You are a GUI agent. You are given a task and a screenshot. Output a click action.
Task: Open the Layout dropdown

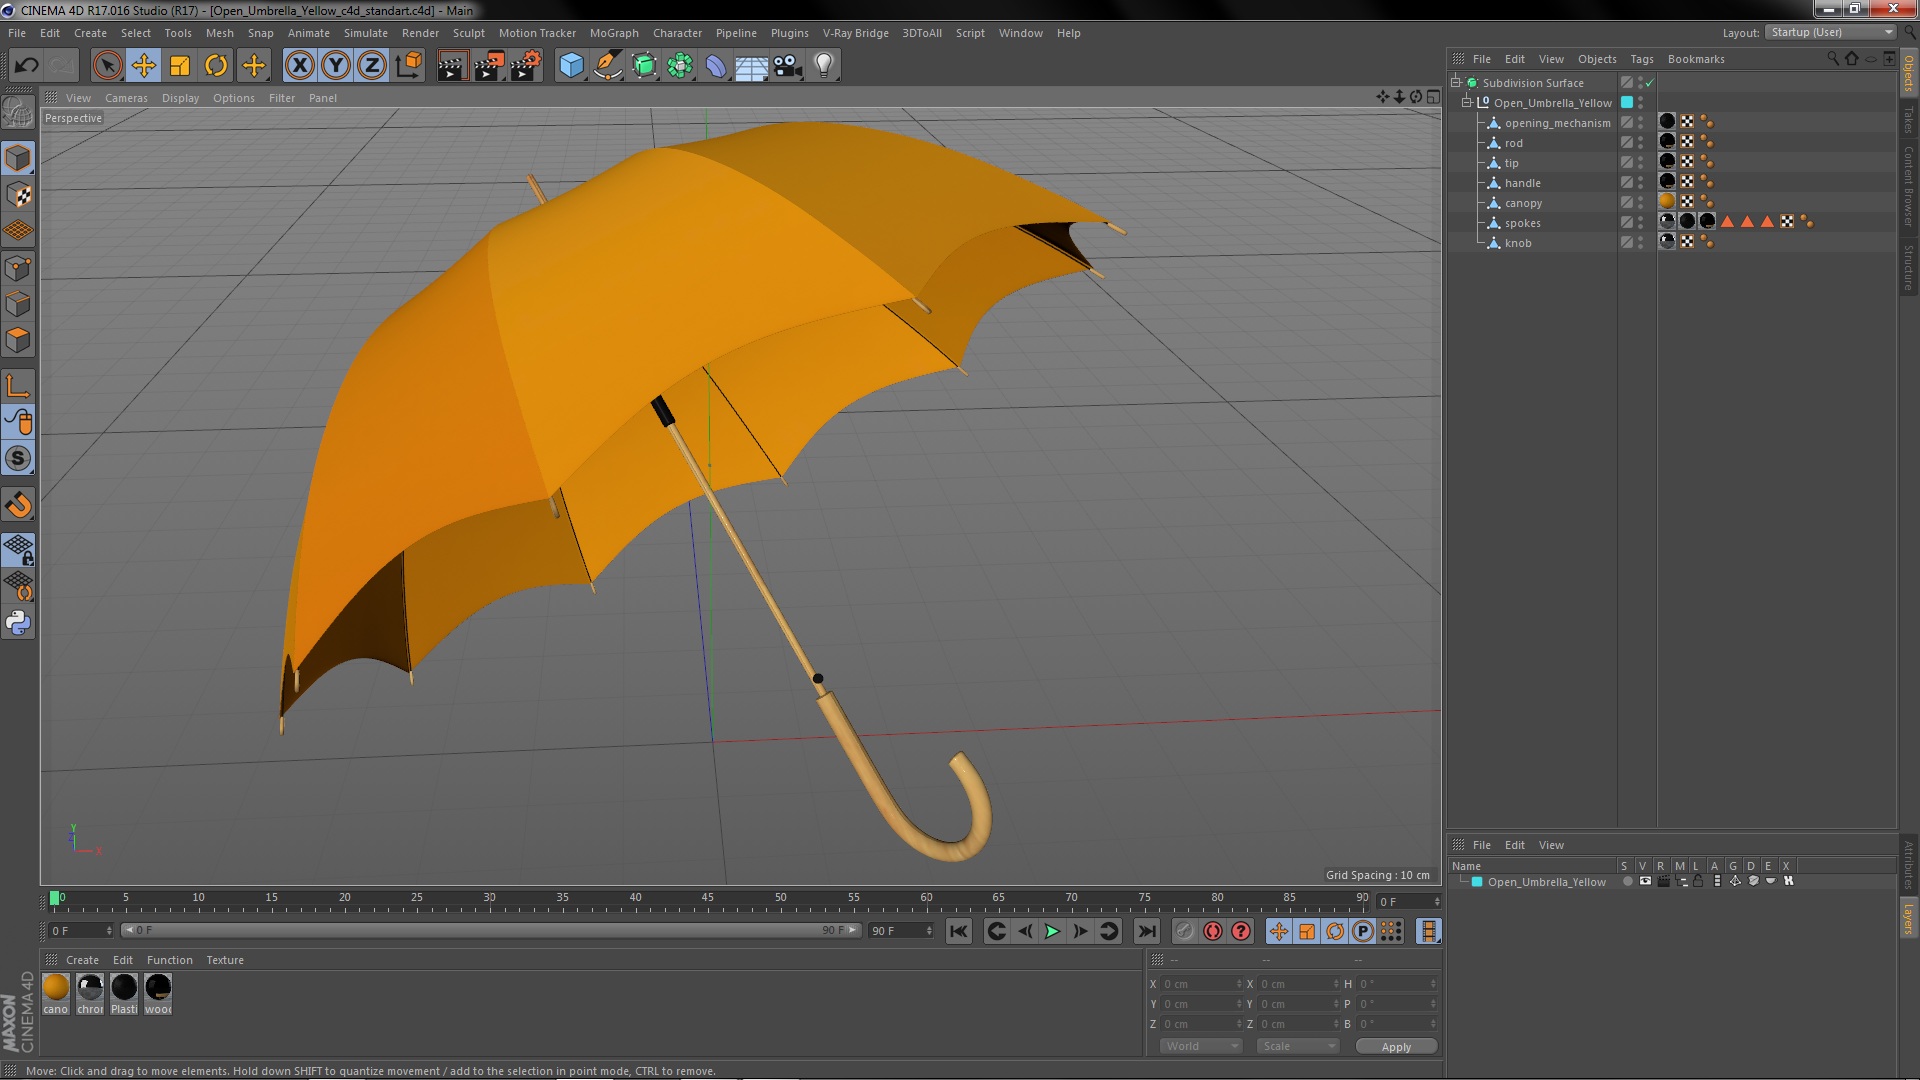[1831, 33]
